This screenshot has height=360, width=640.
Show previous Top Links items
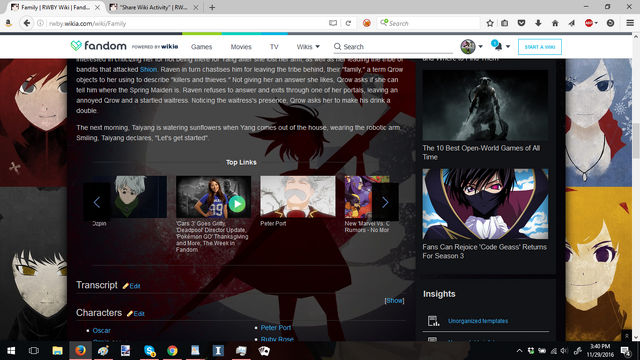coord(97,202)
